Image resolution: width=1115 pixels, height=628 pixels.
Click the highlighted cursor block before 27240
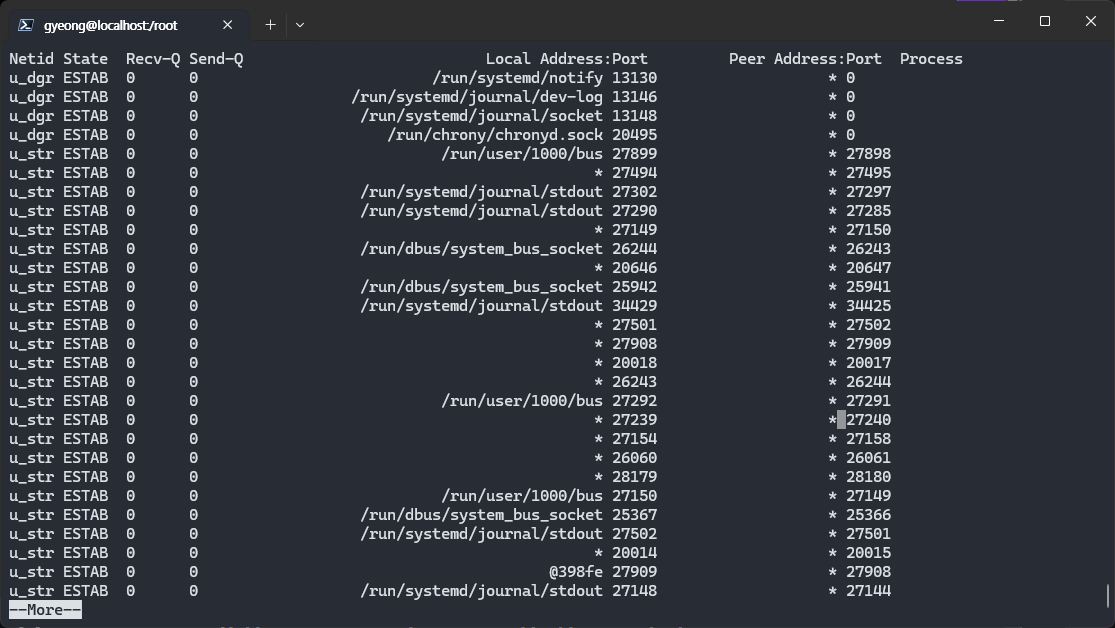click(x=841, y=420)
